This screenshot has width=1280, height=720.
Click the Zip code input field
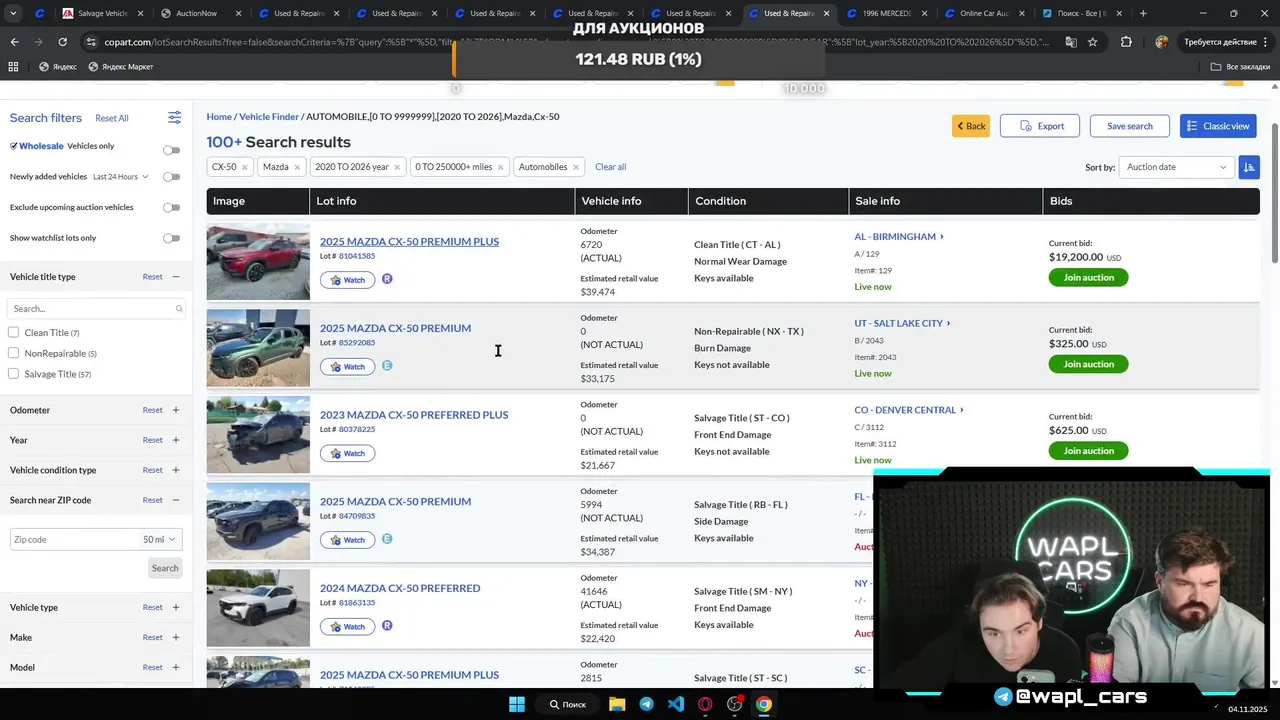click(x=75, y=539)
